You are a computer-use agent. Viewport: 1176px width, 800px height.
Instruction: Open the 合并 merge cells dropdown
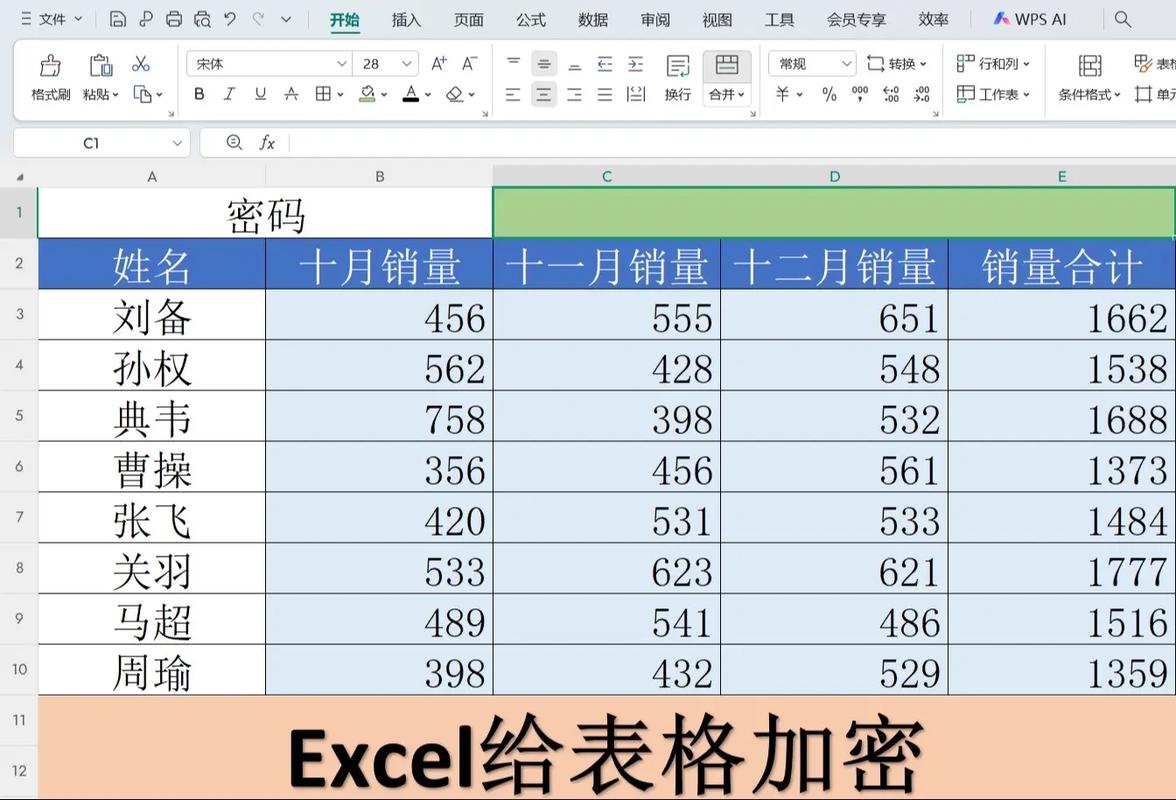point(727,95)
